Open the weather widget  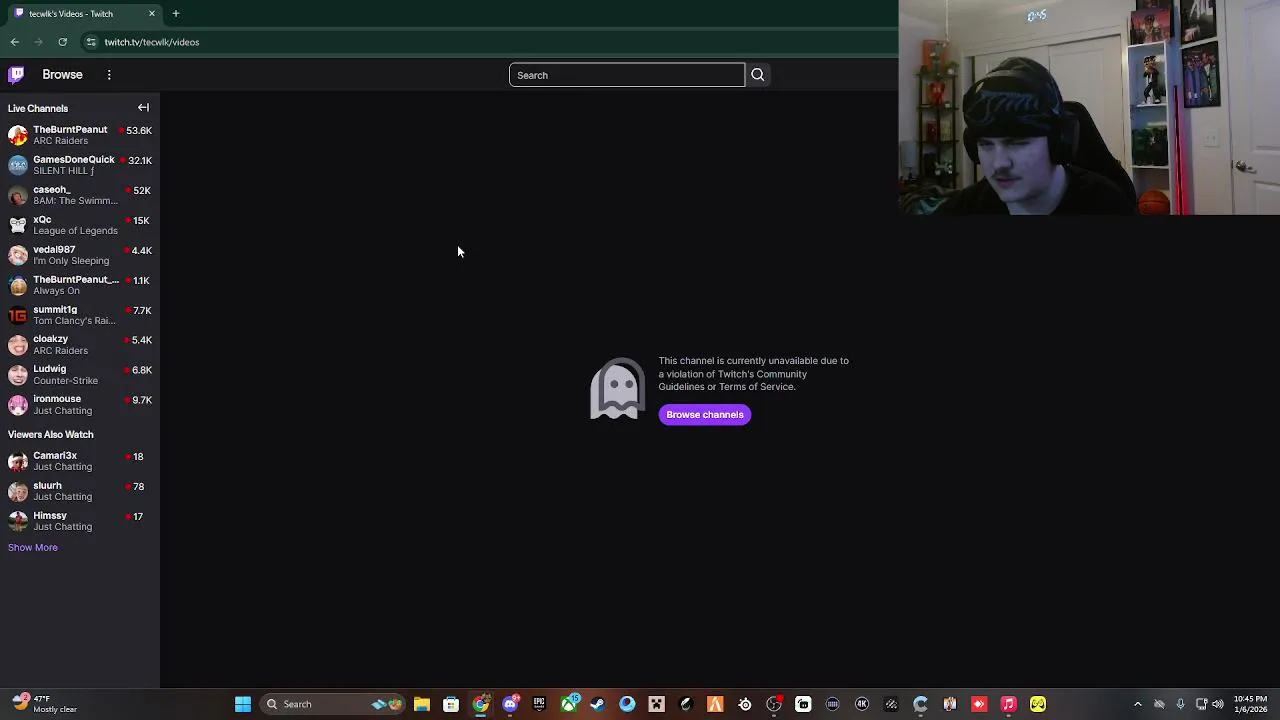pos(45,704)
